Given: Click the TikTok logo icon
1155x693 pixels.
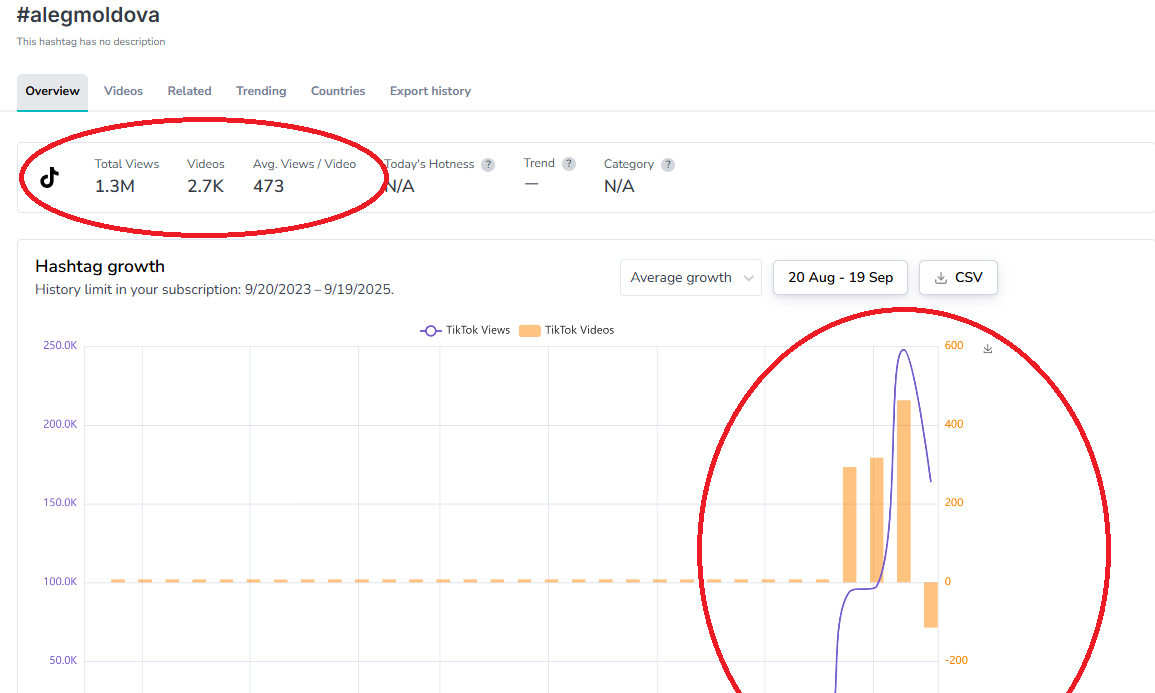Looking at the screenshot, I should [49, 177].
